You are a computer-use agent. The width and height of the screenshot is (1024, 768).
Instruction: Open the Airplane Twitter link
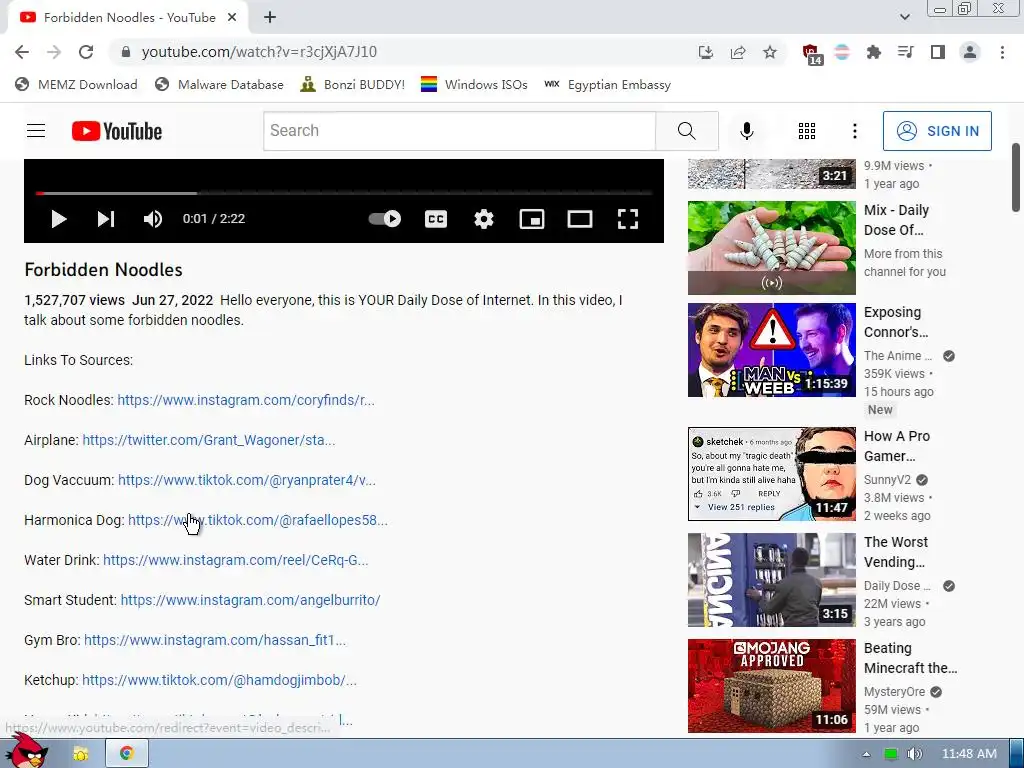pyautogui.click(x=208, y=440)
